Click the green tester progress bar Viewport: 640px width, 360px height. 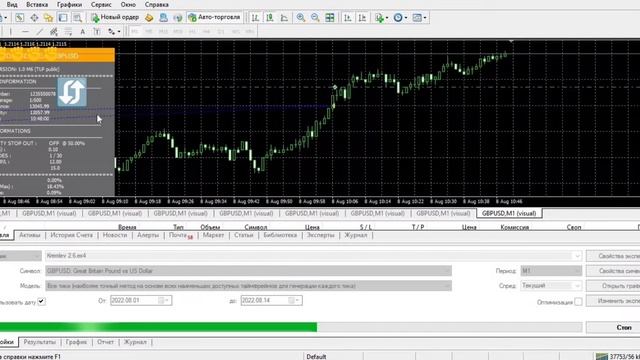291,327
